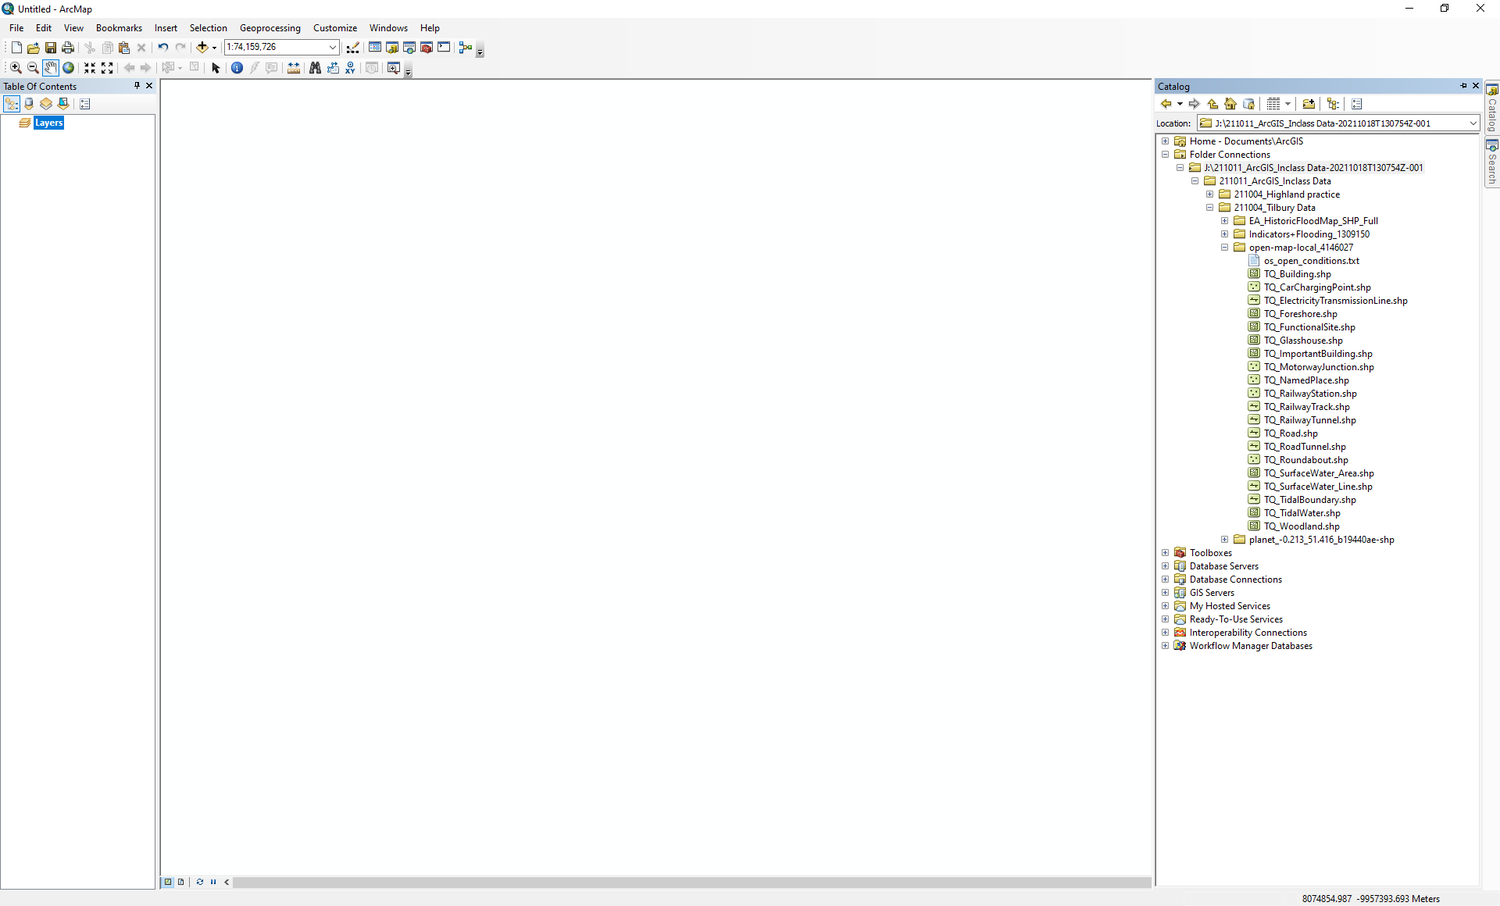Screen dimensions: 1500x906
Task: Collapse the 211004_Tilbury Data folder
Action: 1210,207
